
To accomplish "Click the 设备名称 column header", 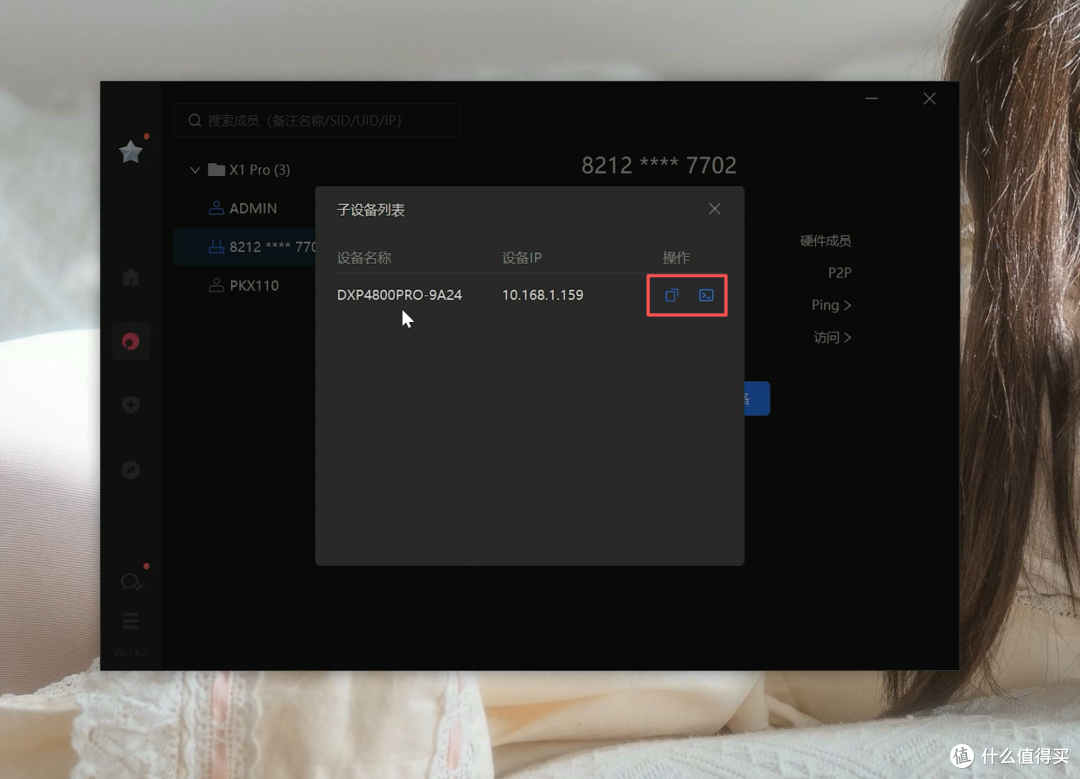I will [x=364, y=258].
